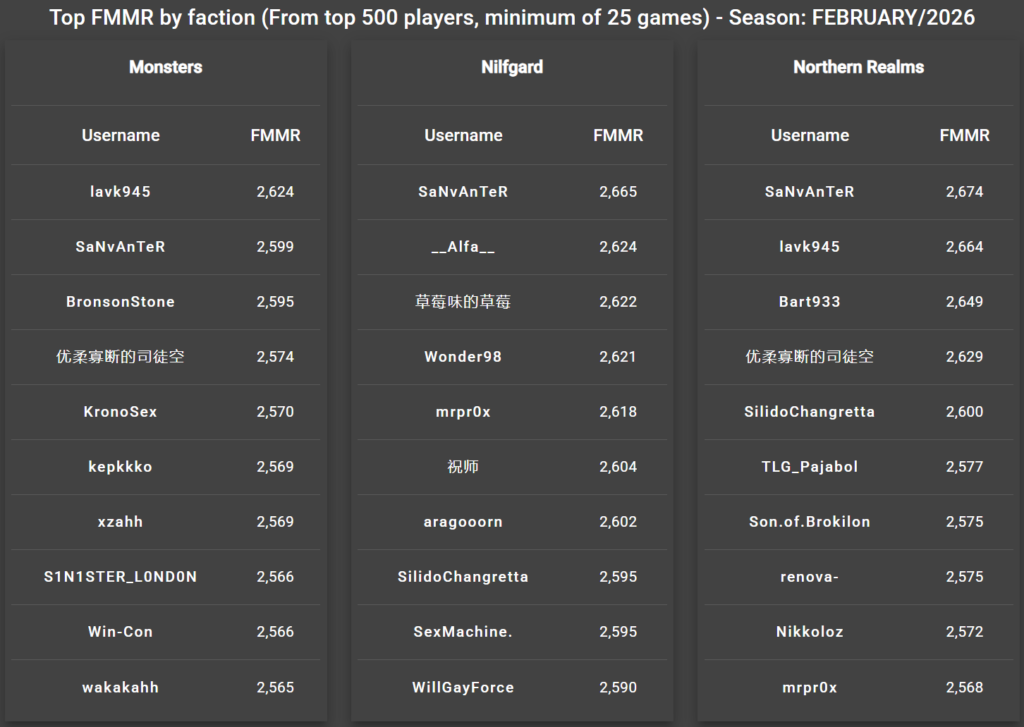Select BronsonStone in the Monsters list
The width and height of the screenshot is (1024, 727).
coord(120,301)
